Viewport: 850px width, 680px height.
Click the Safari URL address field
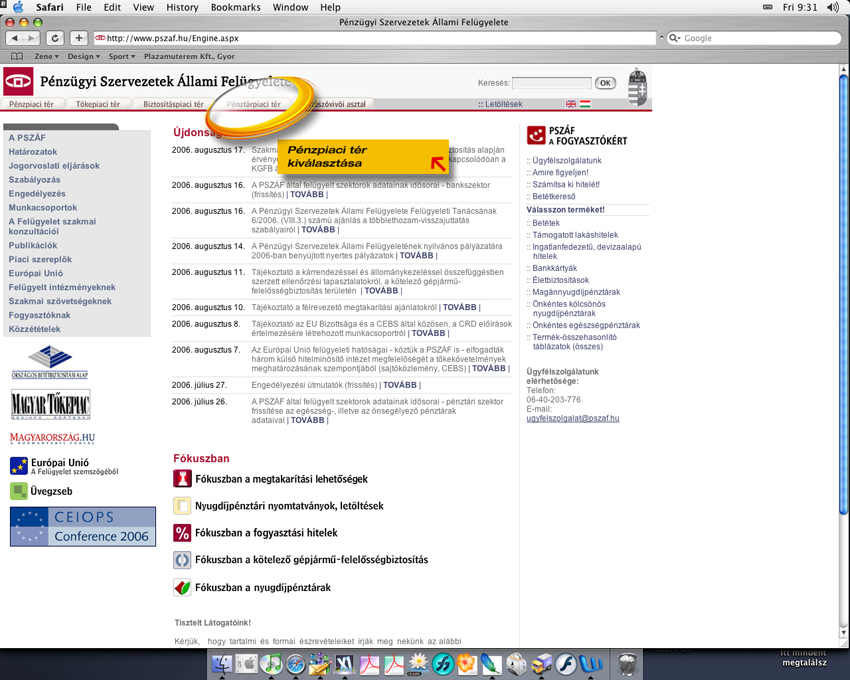(x=375, y=38)
